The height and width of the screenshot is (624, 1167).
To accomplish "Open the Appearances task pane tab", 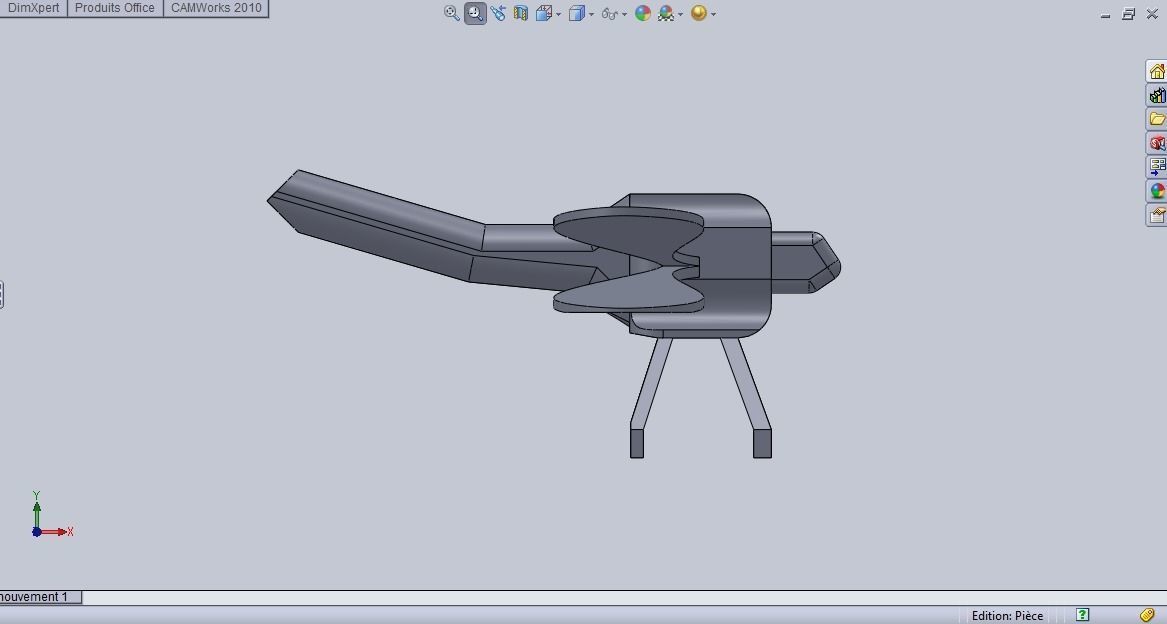I will point(1157,191).
